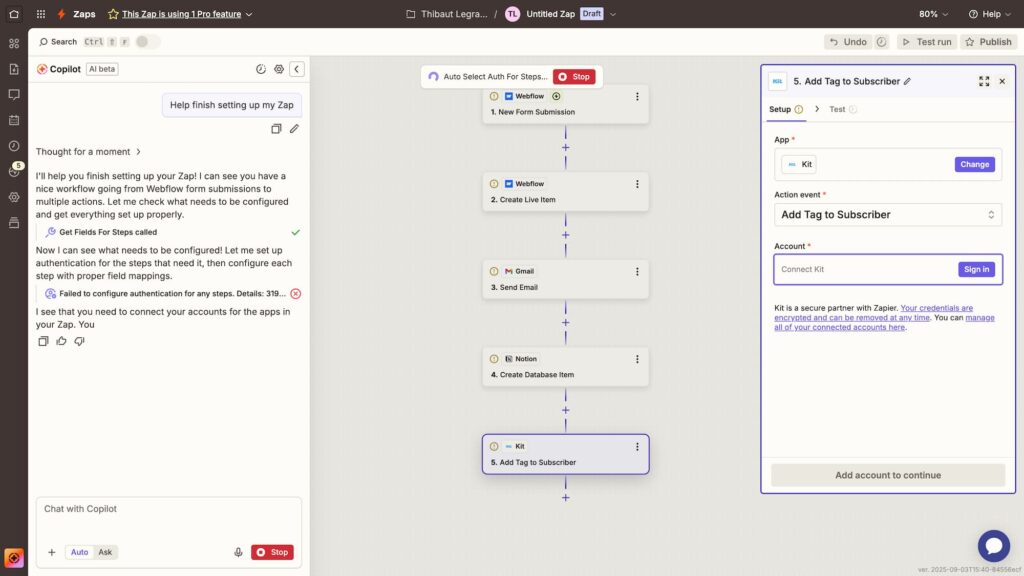Click the microphone icon in the chat box
The image size is (1024, 576).
[x=237, y=551]
